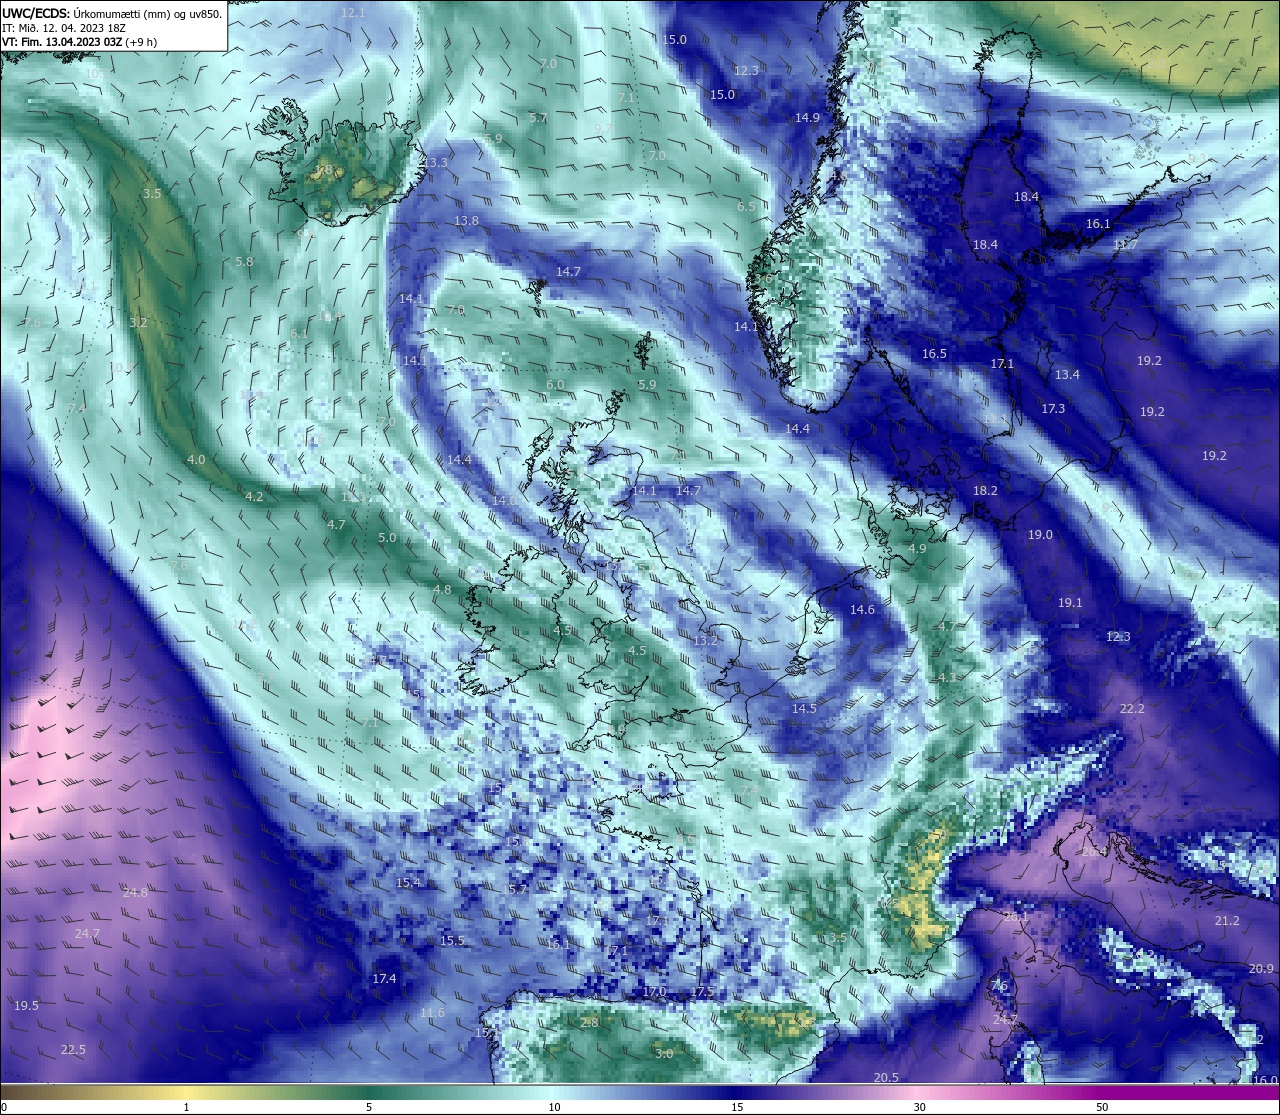This screenshot has width=1280, height=1115.
Task: Select the 17.4 value west of Iberia
Action: (384, 978)
